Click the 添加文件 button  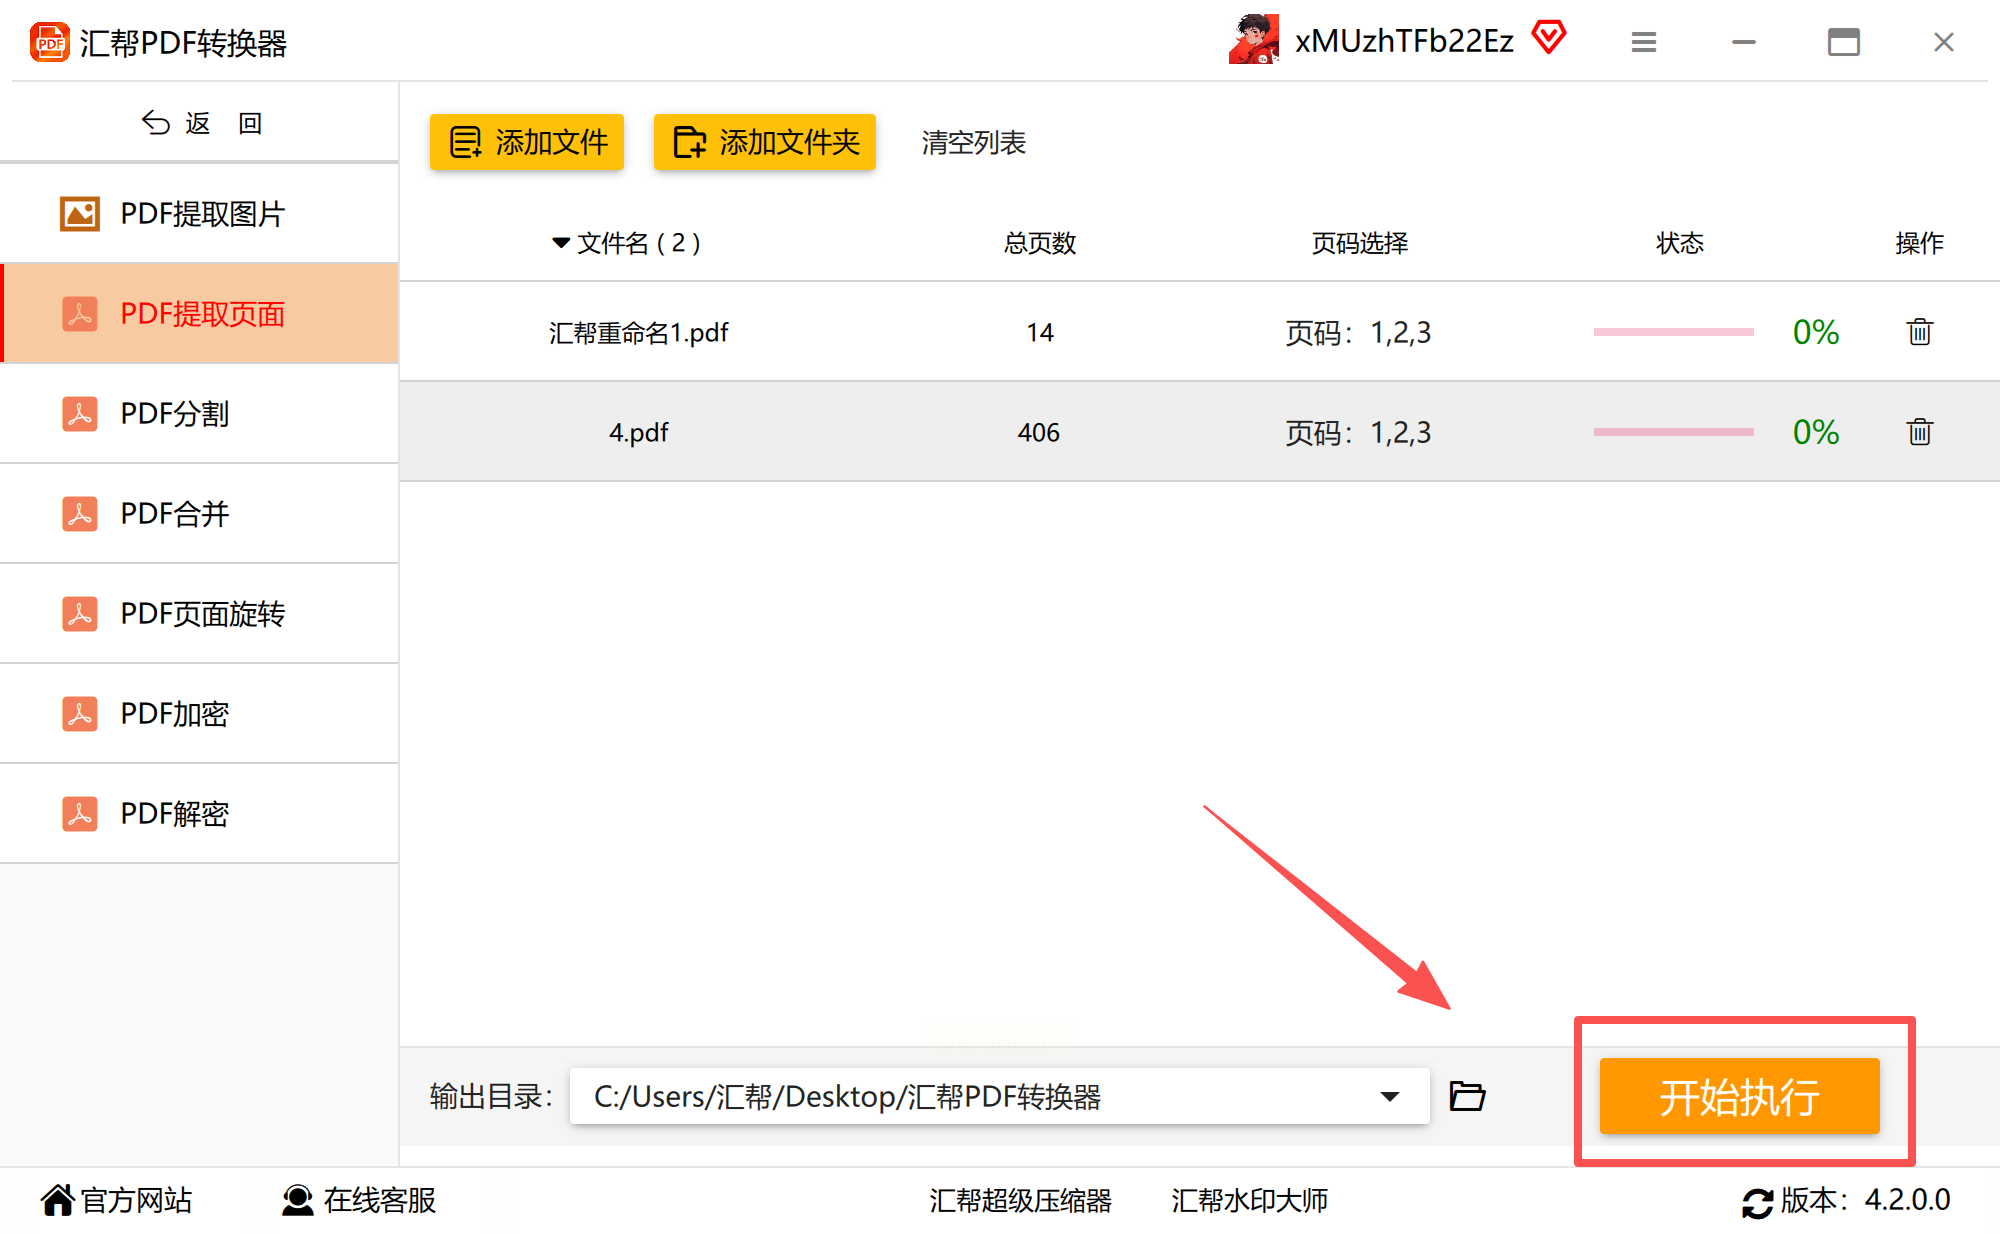pos(527,142)
